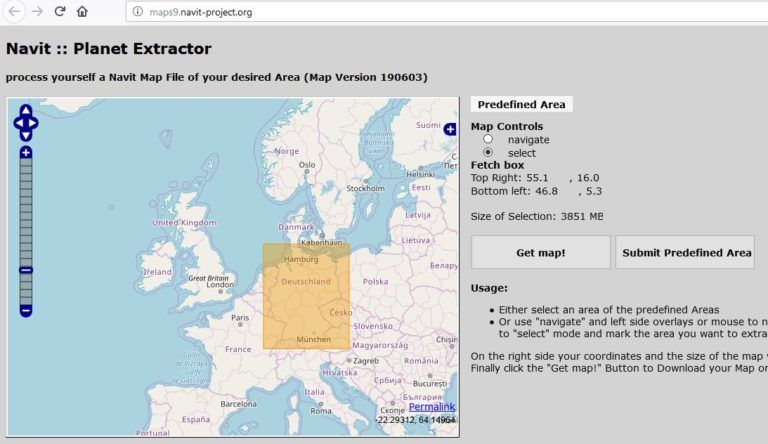Click the København label on the map
Image resolution: width=768 pixels, height=444 pixels.
[322, 242]
